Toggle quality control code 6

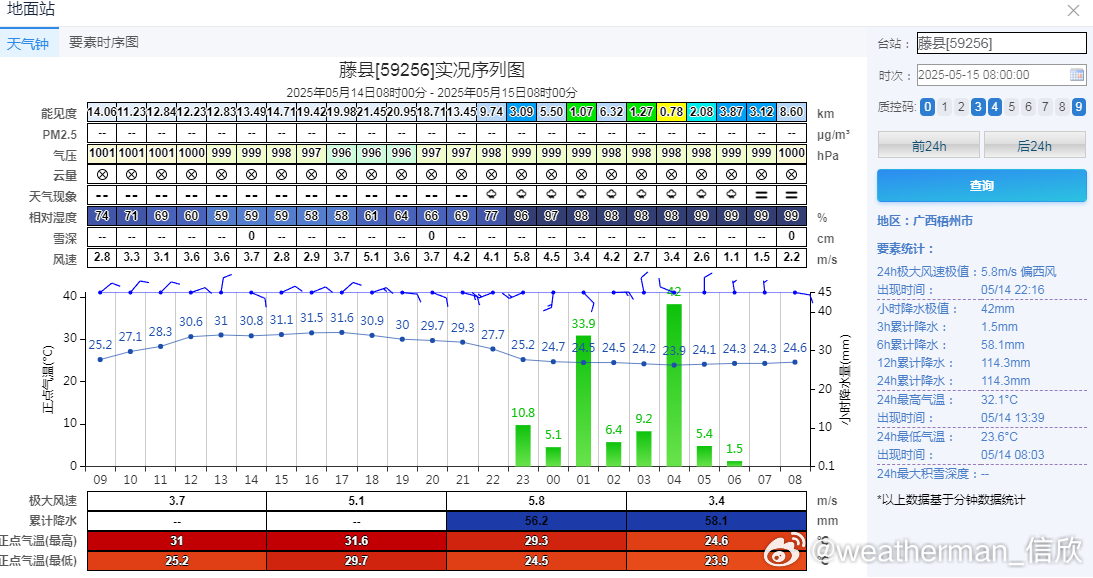(x=1028, y=107)
